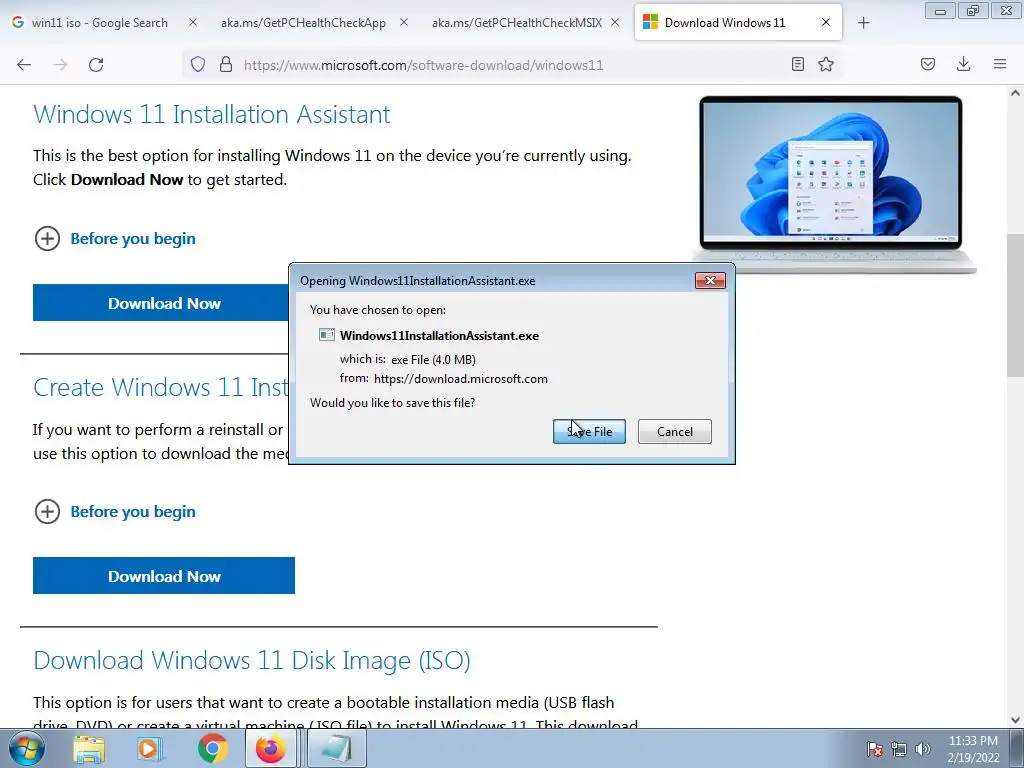Open a new tab with the plus icon
Screen dimensions: 1024x768
(x=863, y=23)
